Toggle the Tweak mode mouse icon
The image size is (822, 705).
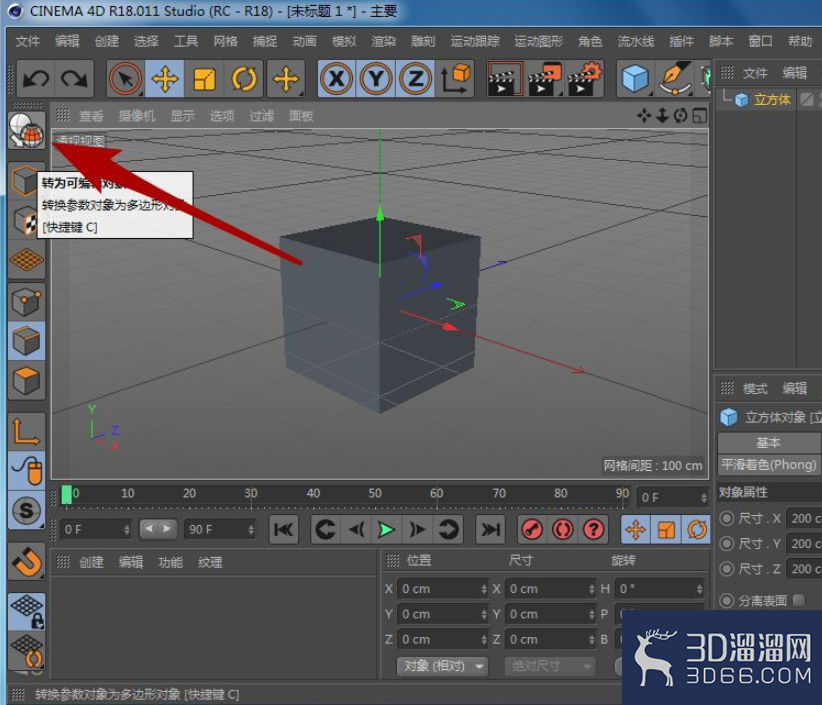point(26,470)
